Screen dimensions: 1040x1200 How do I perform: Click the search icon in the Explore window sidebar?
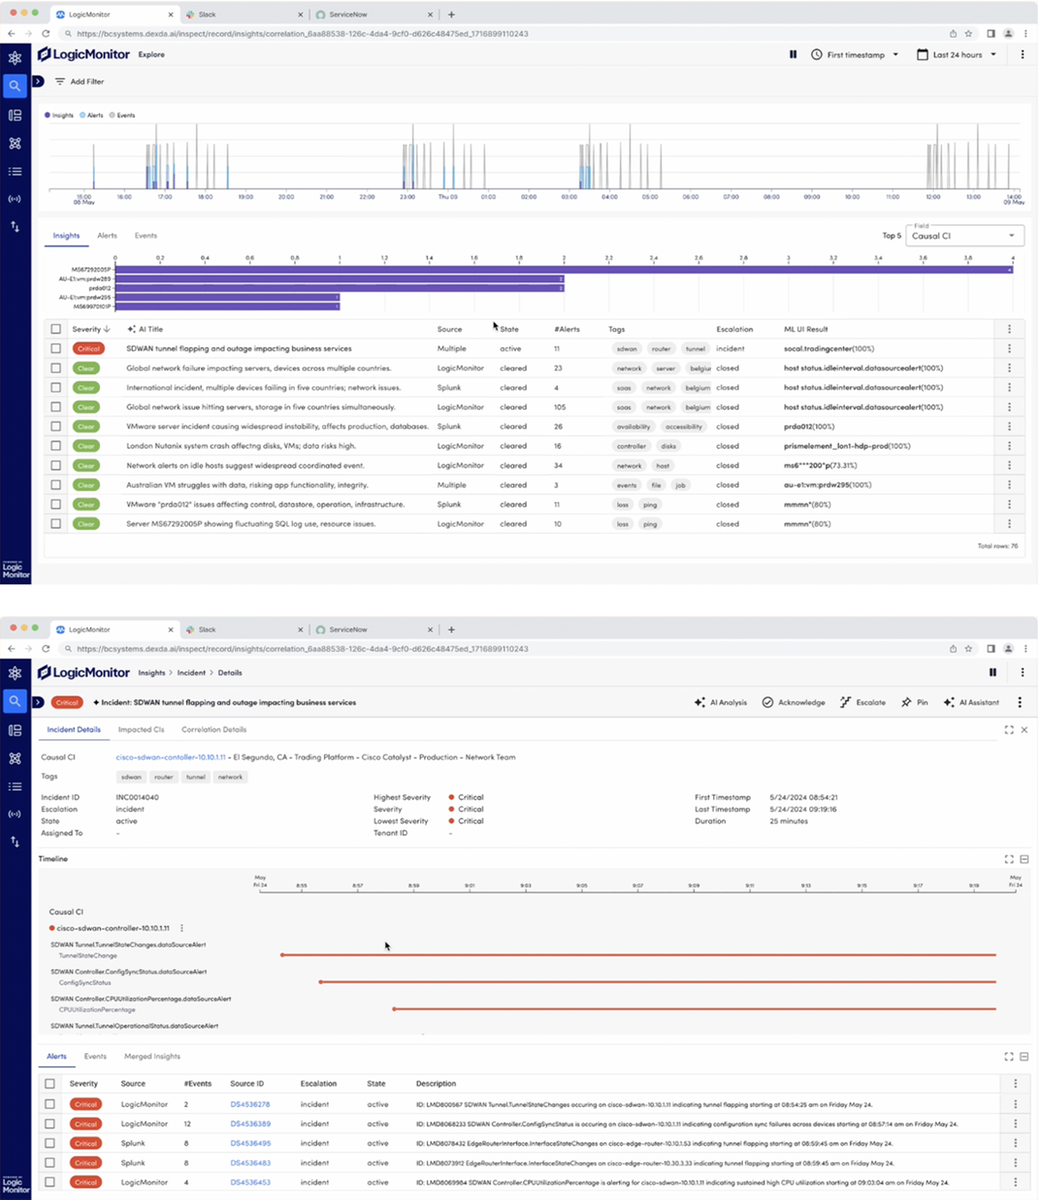14,87
